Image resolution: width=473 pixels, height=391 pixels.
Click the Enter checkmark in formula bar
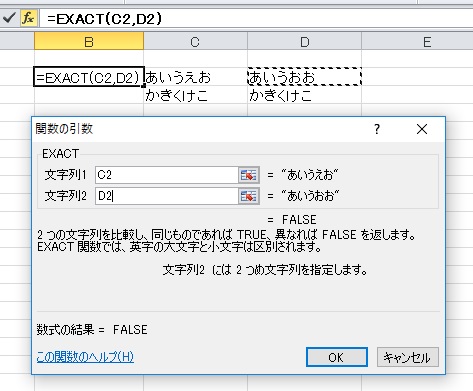pos(8,18)
